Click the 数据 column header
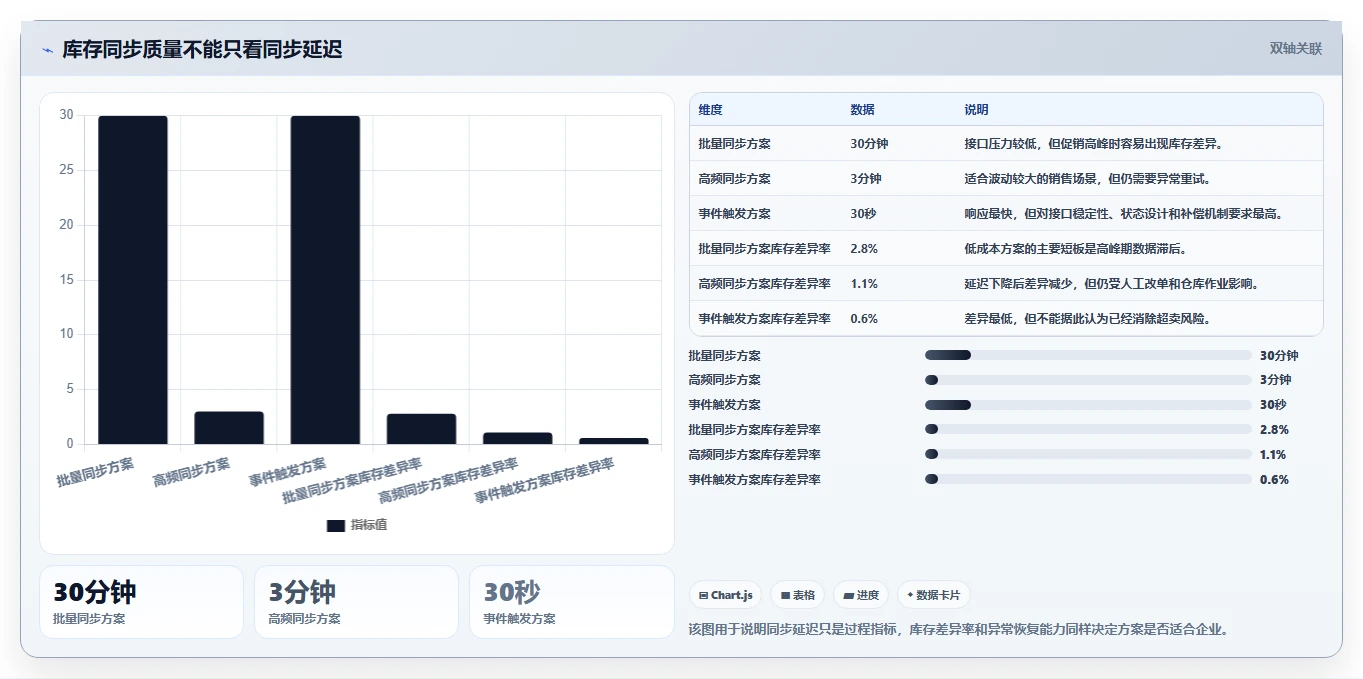1363x679 pixels. tap(863, 110)
